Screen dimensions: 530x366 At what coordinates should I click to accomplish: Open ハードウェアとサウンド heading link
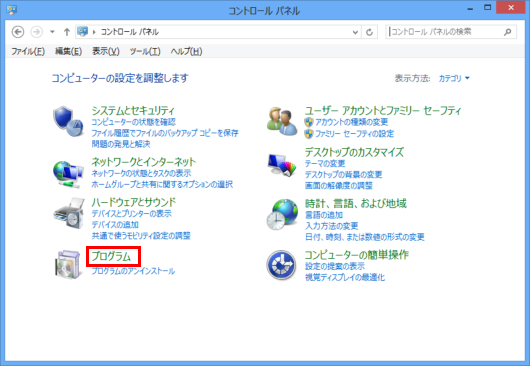pos(134,202)
